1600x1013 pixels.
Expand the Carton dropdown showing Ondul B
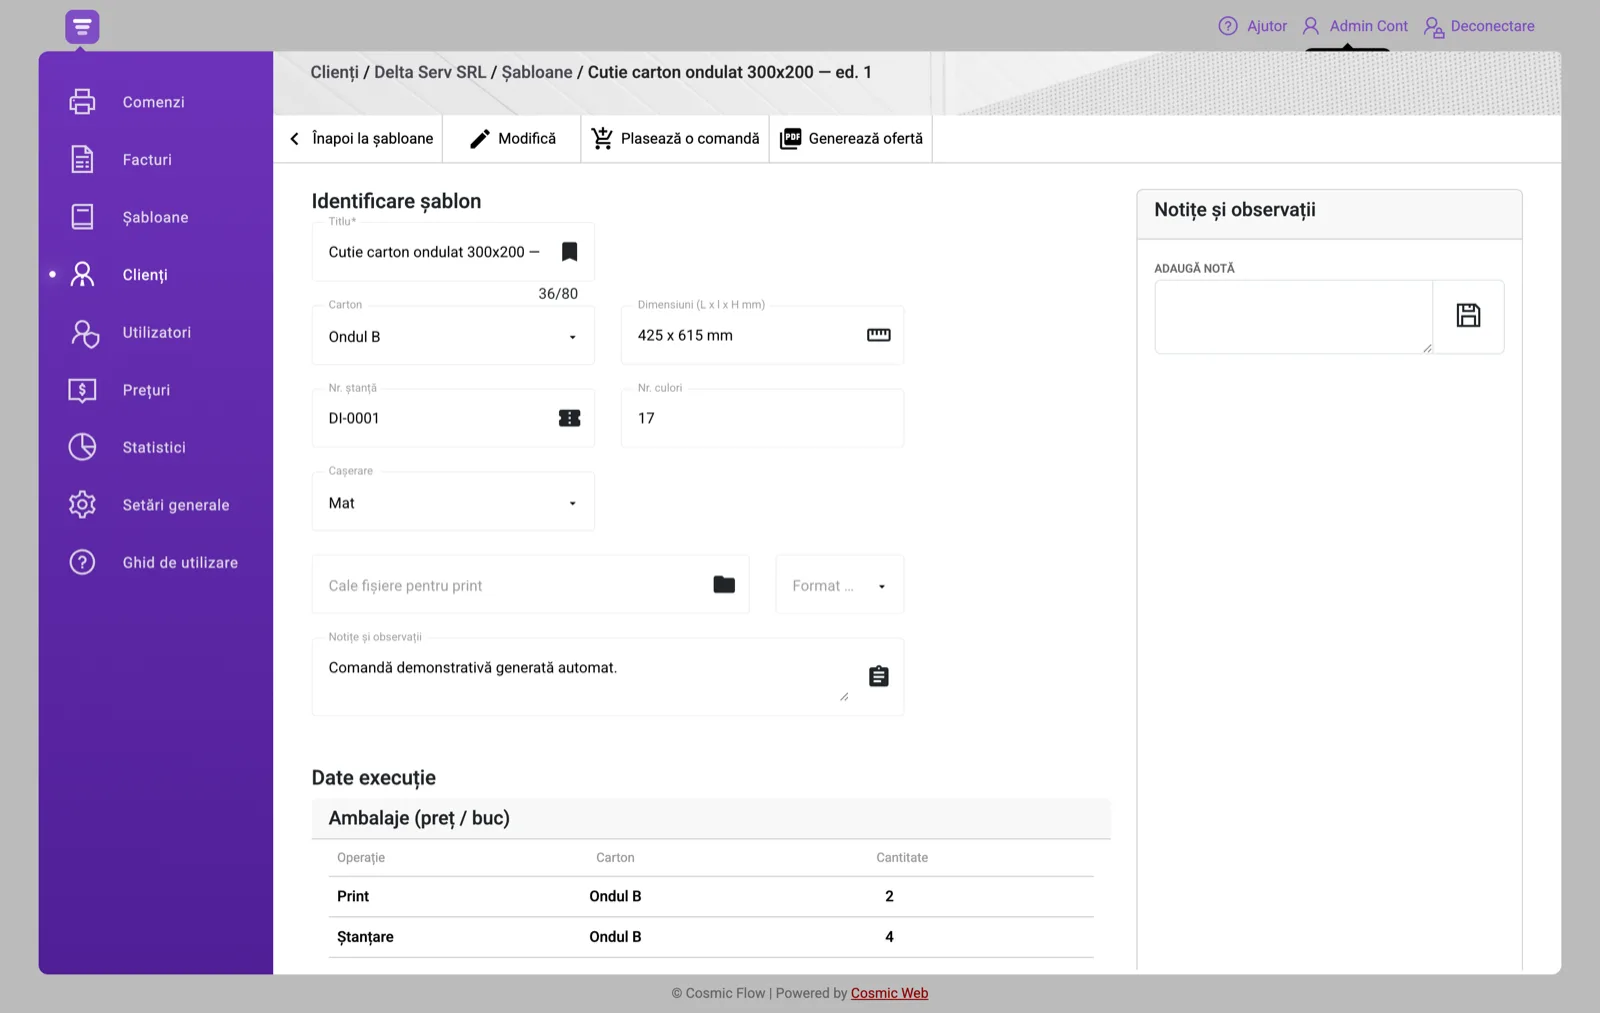tap(453, 336)
